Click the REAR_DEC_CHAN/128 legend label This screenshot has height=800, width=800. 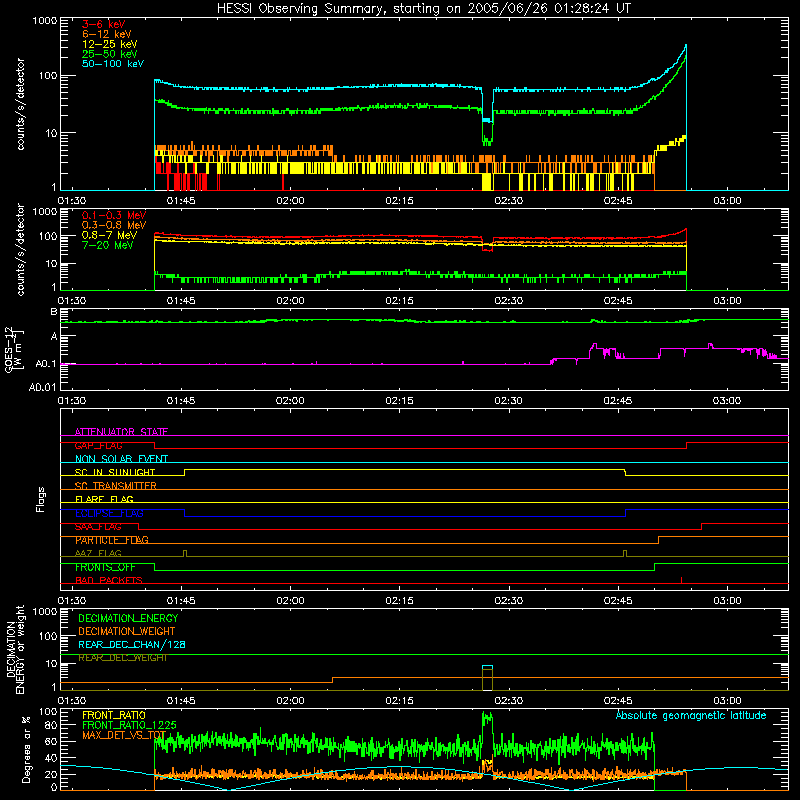[x=132, y=644]
